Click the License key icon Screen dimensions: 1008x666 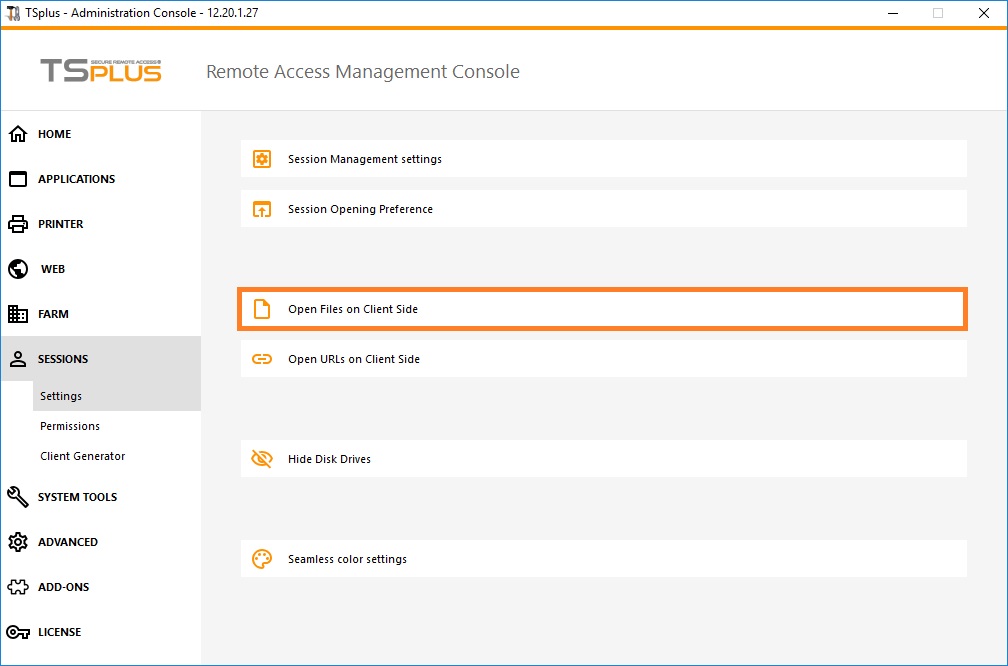tap(18, 632)
